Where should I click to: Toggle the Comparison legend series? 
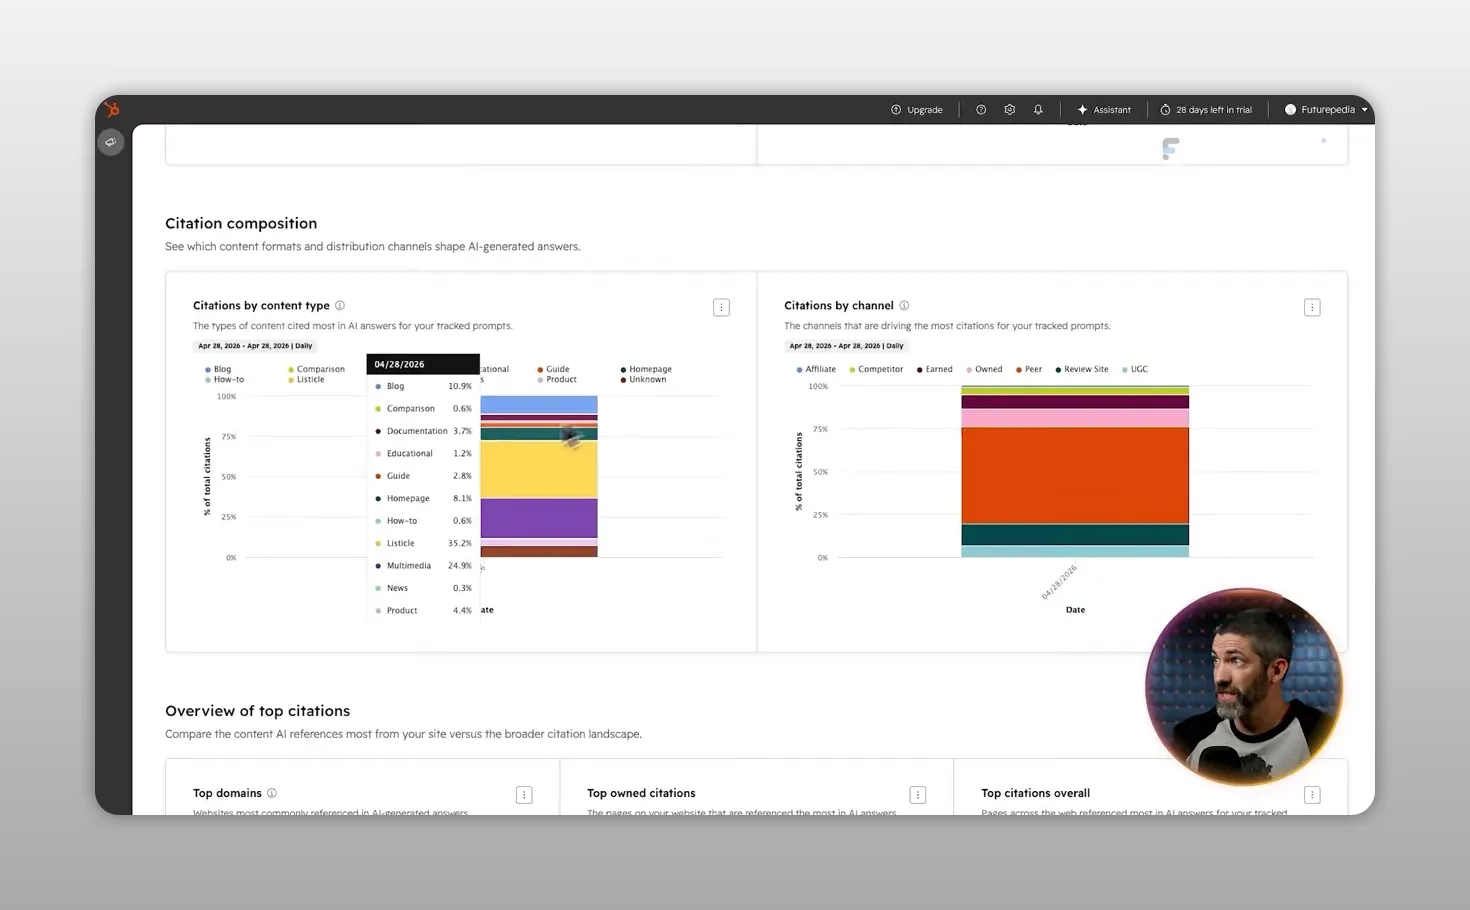coord(317,369)
